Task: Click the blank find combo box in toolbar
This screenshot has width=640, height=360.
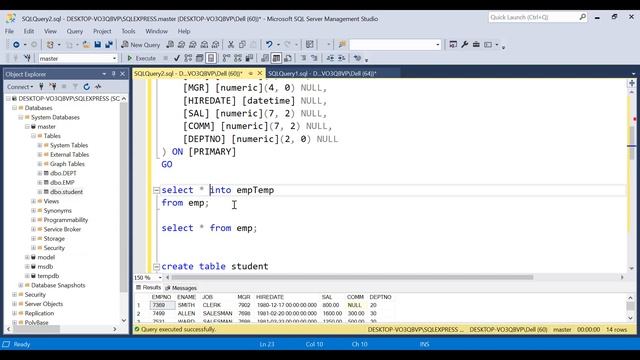Action: click(x=395, y=44)
